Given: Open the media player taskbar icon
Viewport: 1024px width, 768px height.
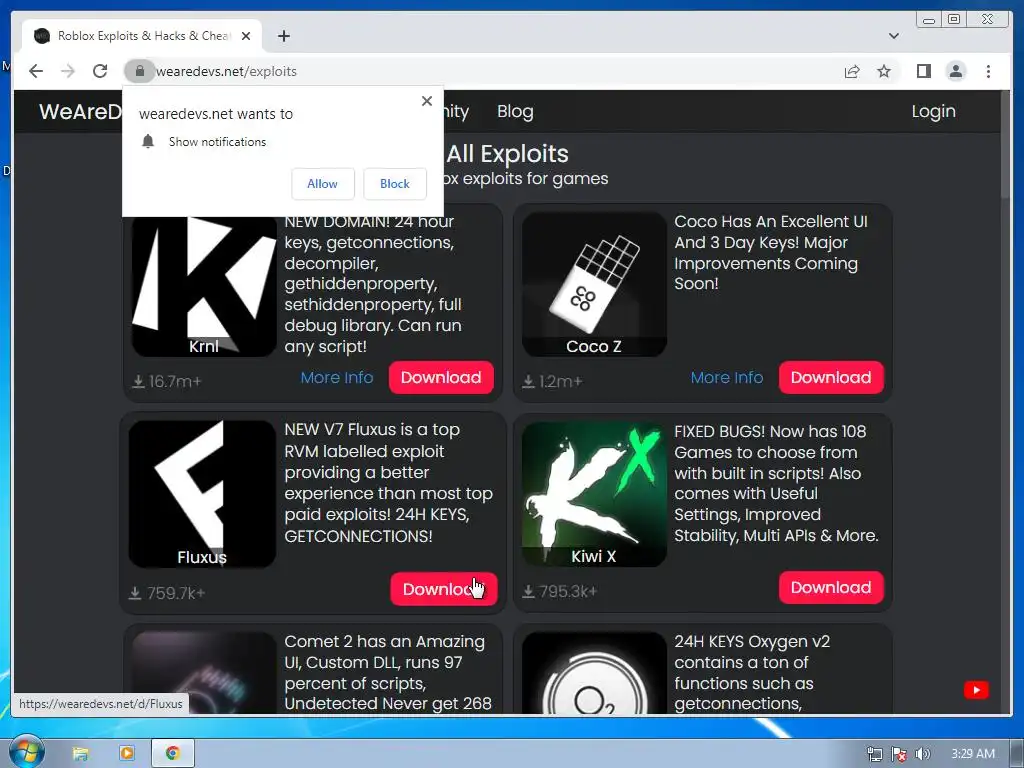Looking at the screenshot, I should click(x=126, y=754).
